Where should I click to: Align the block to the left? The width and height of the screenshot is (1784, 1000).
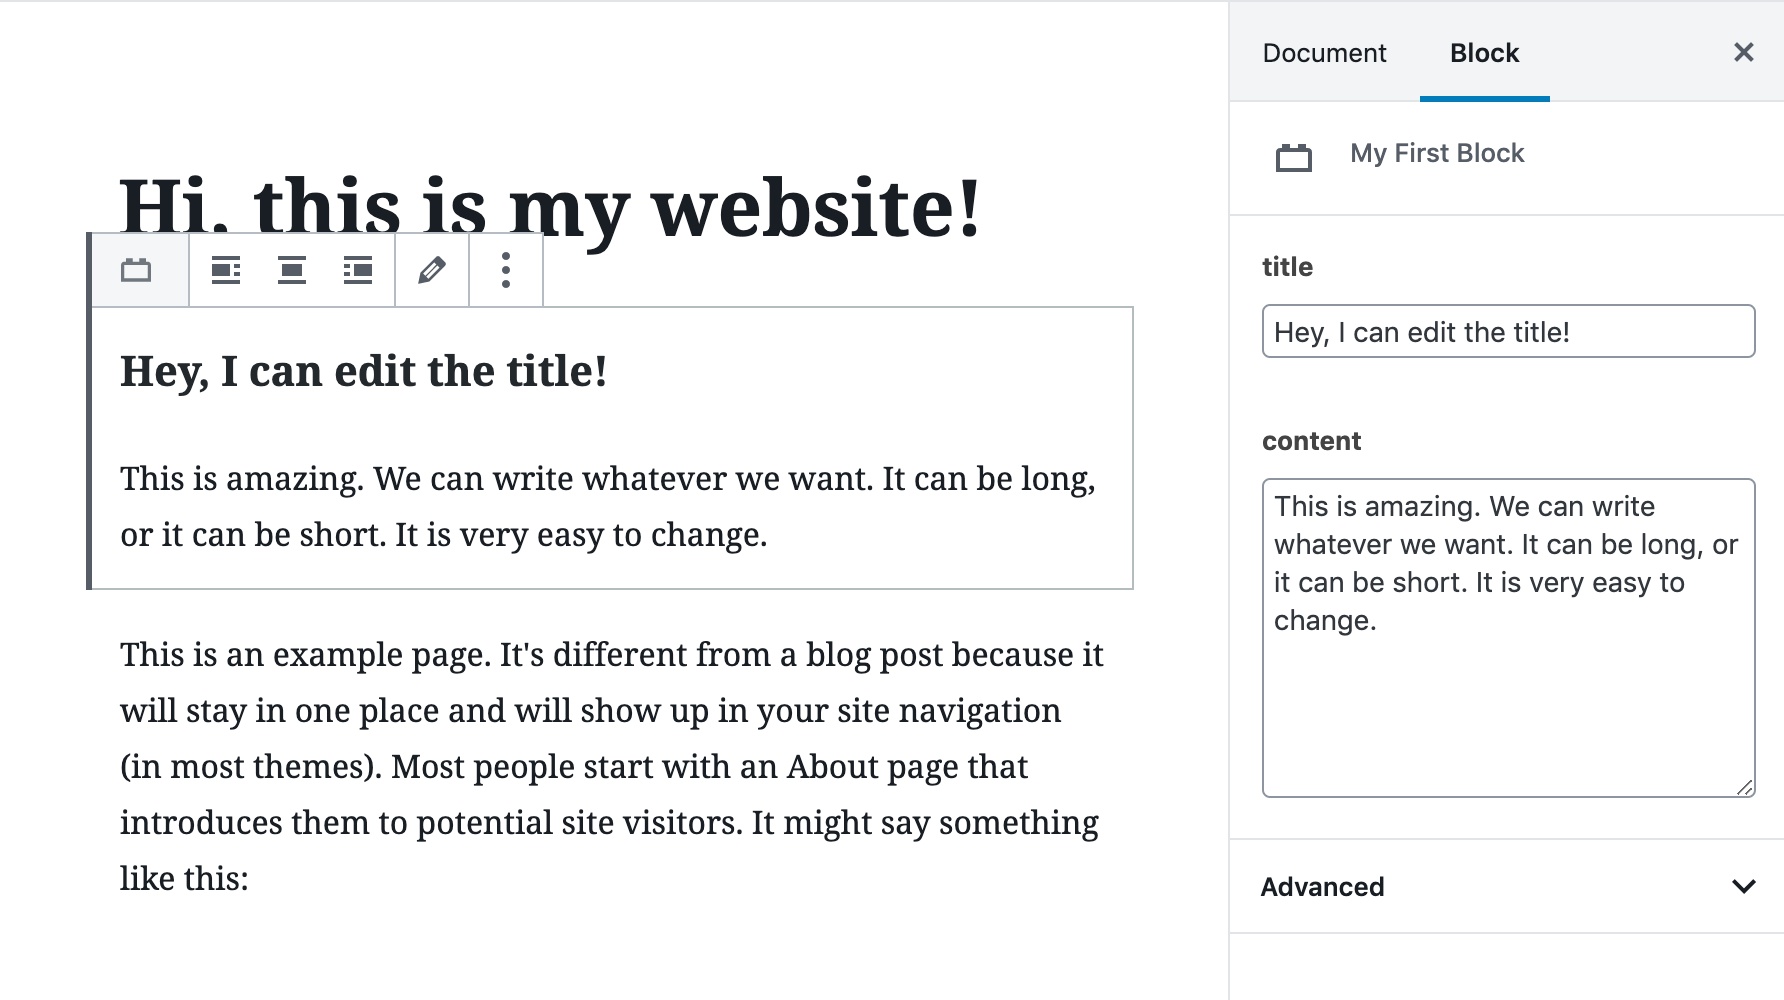coord(226,270)
